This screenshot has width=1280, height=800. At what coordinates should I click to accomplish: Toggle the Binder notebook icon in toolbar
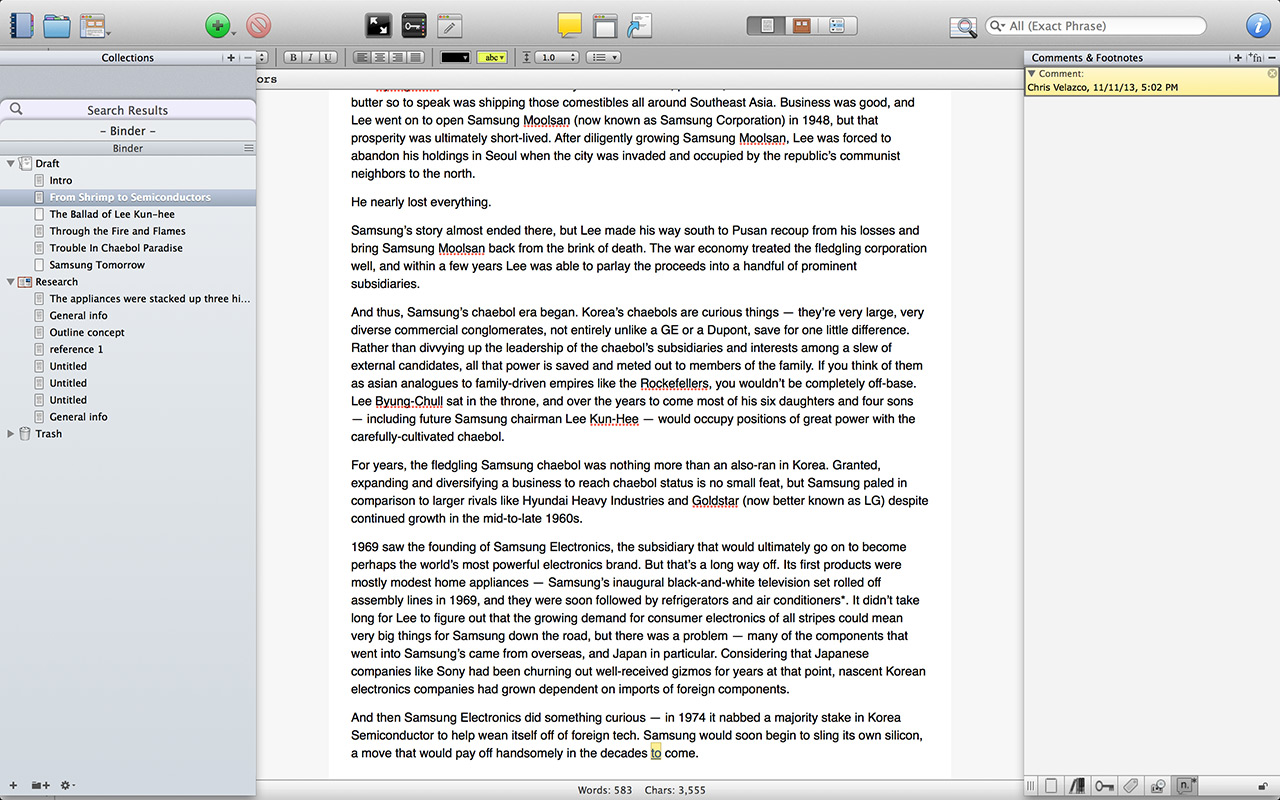coord(21,25)
